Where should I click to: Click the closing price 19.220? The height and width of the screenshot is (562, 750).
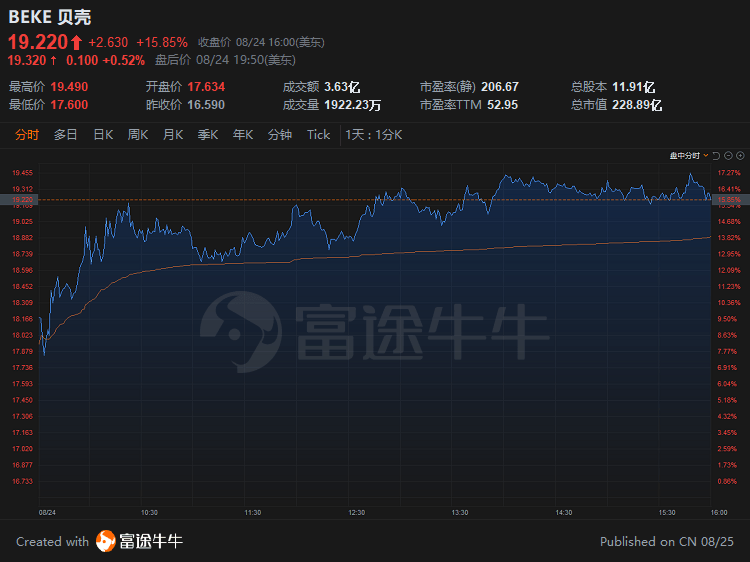(38, 42)
